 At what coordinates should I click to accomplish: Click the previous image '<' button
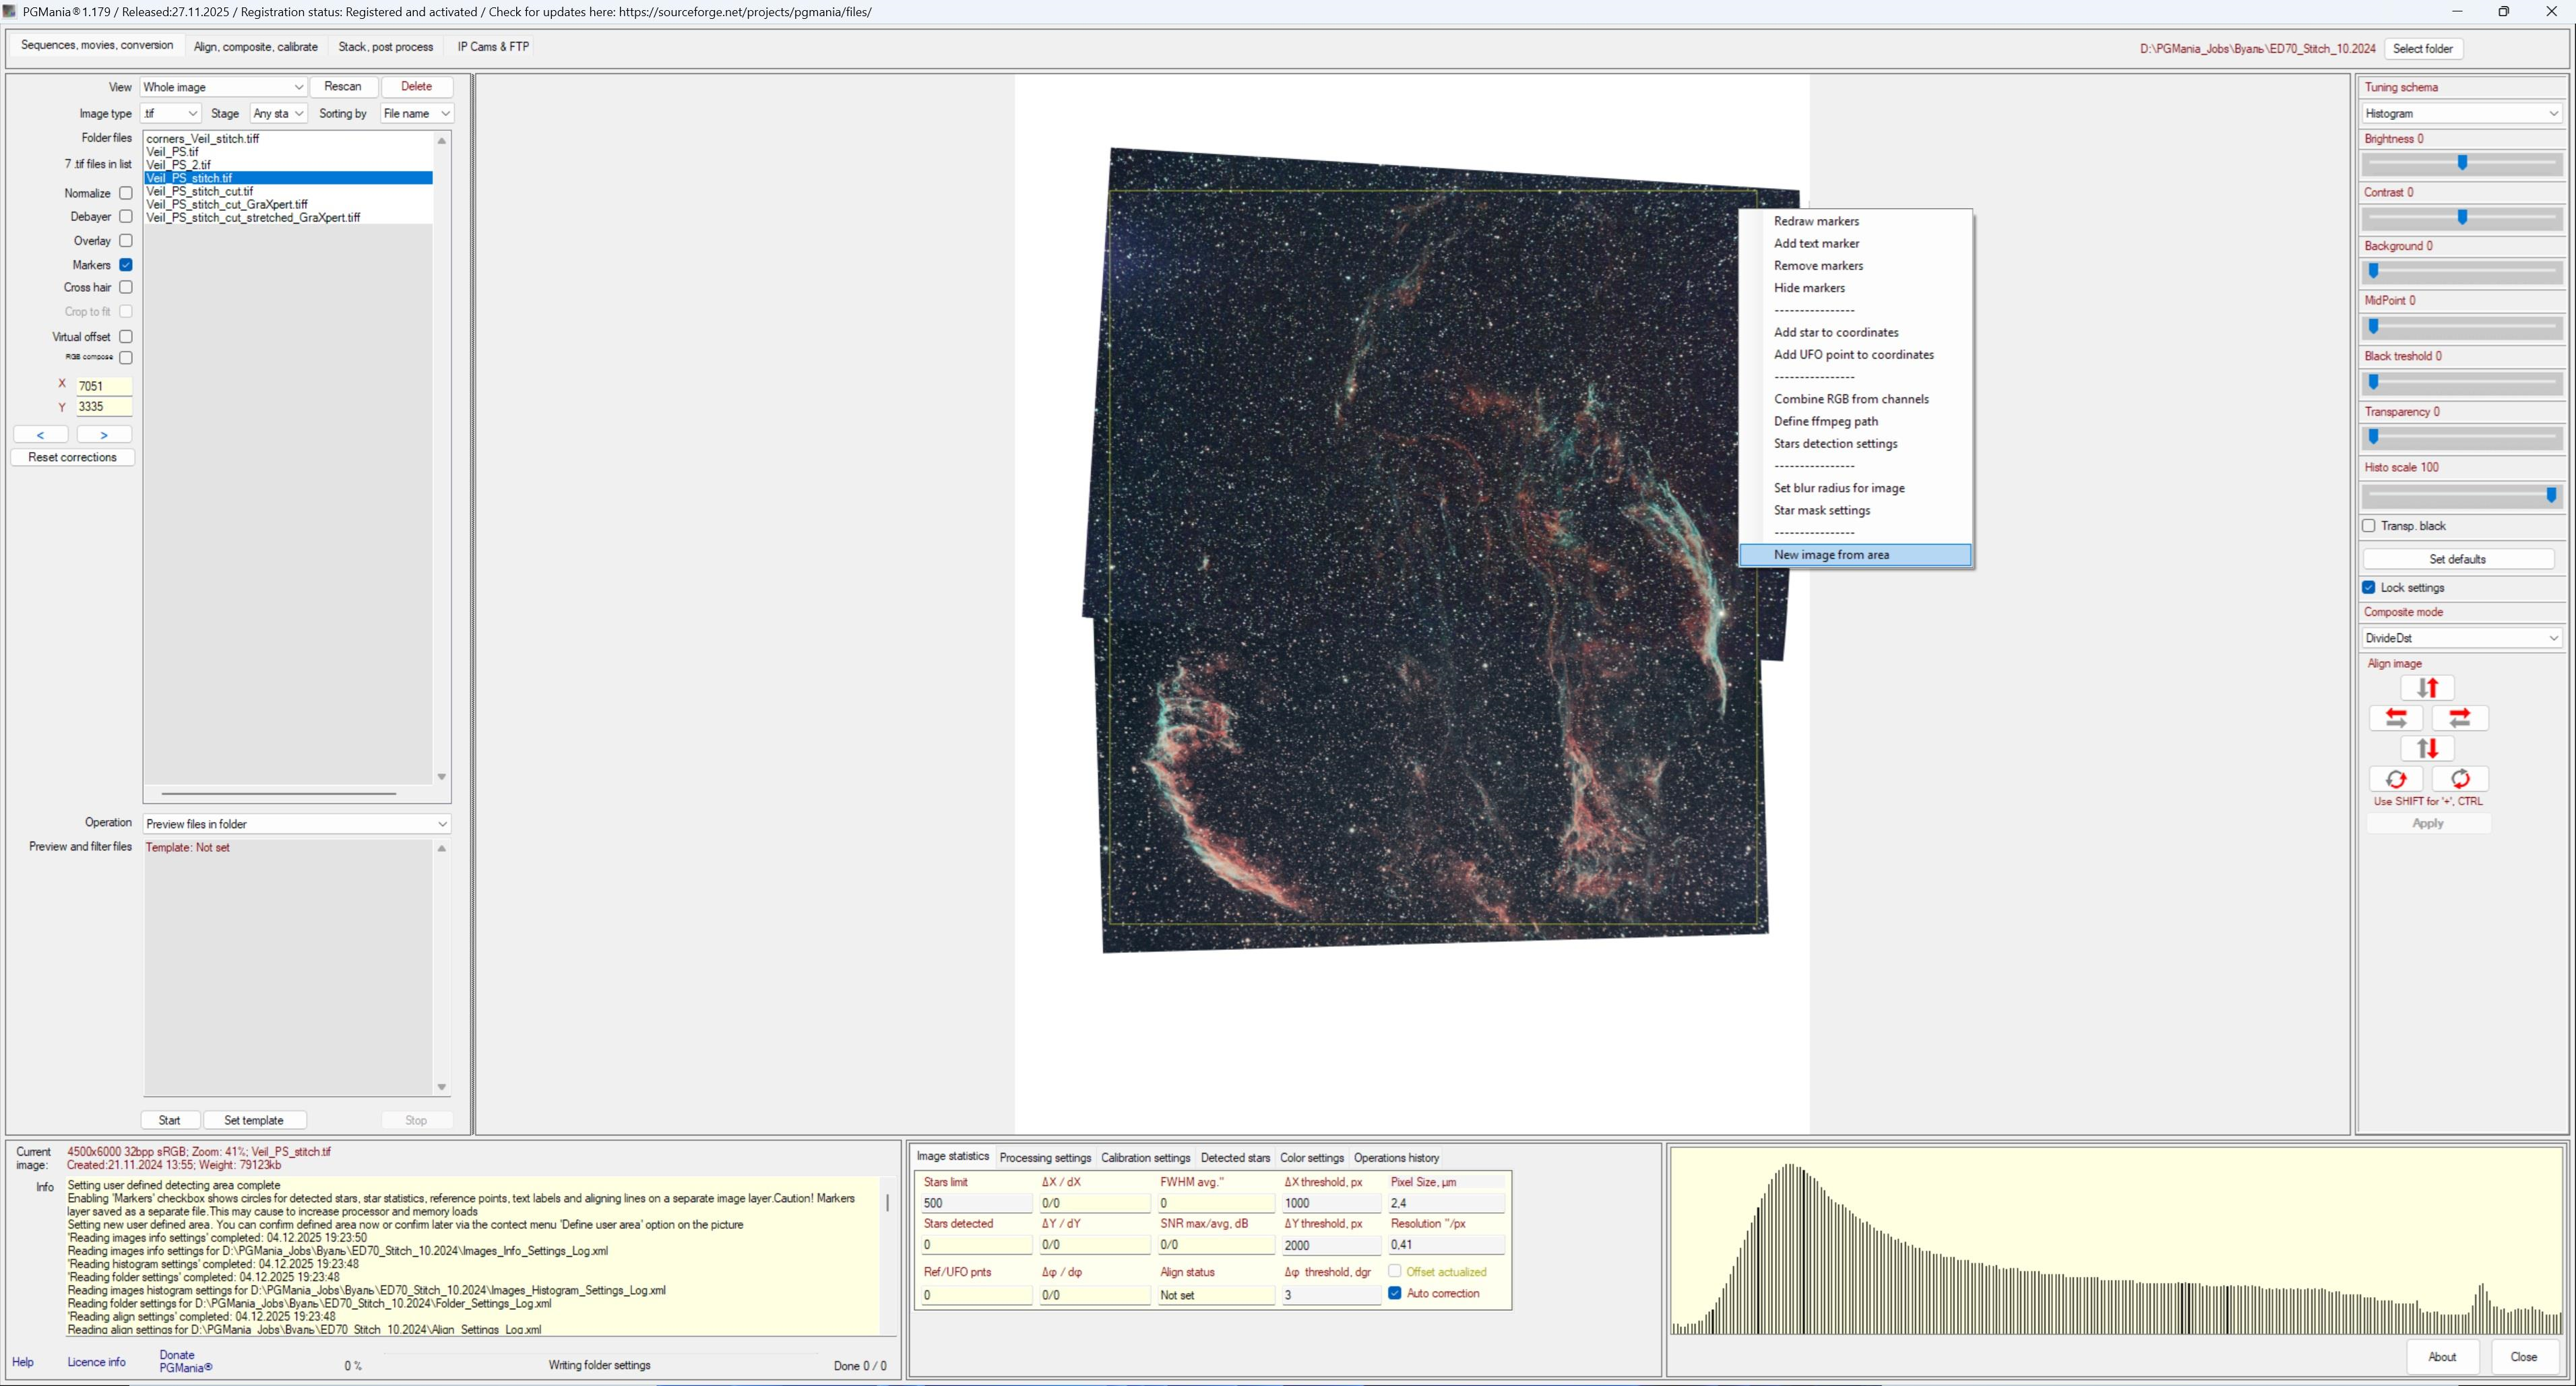(x=41, y=435)
